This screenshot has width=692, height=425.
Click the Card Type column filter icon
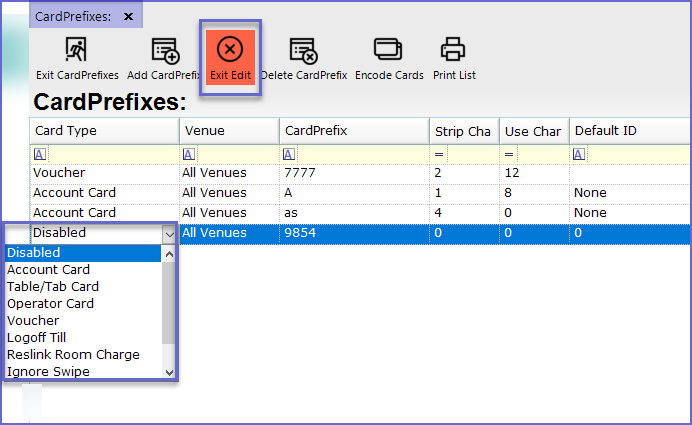(x=39, y=154)
